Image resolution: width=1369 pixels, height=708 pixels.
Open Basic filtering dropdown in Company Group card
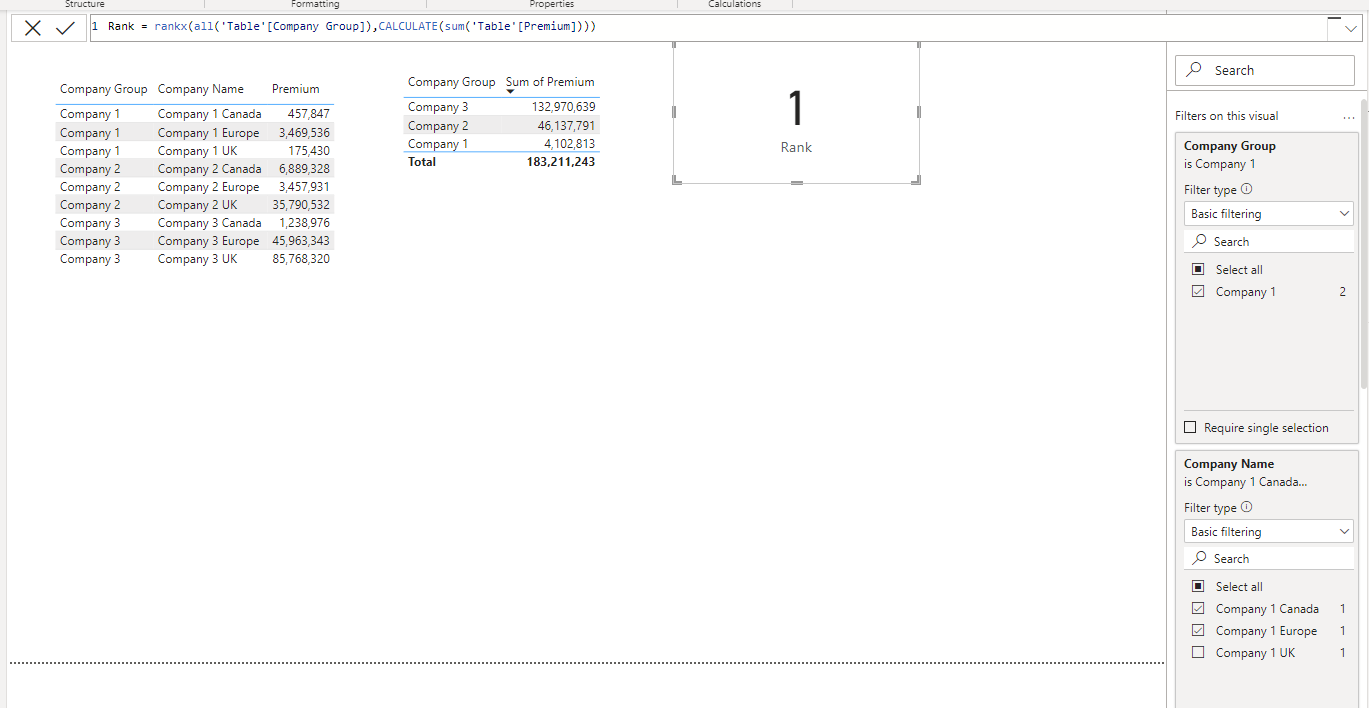pos(1269,214)
